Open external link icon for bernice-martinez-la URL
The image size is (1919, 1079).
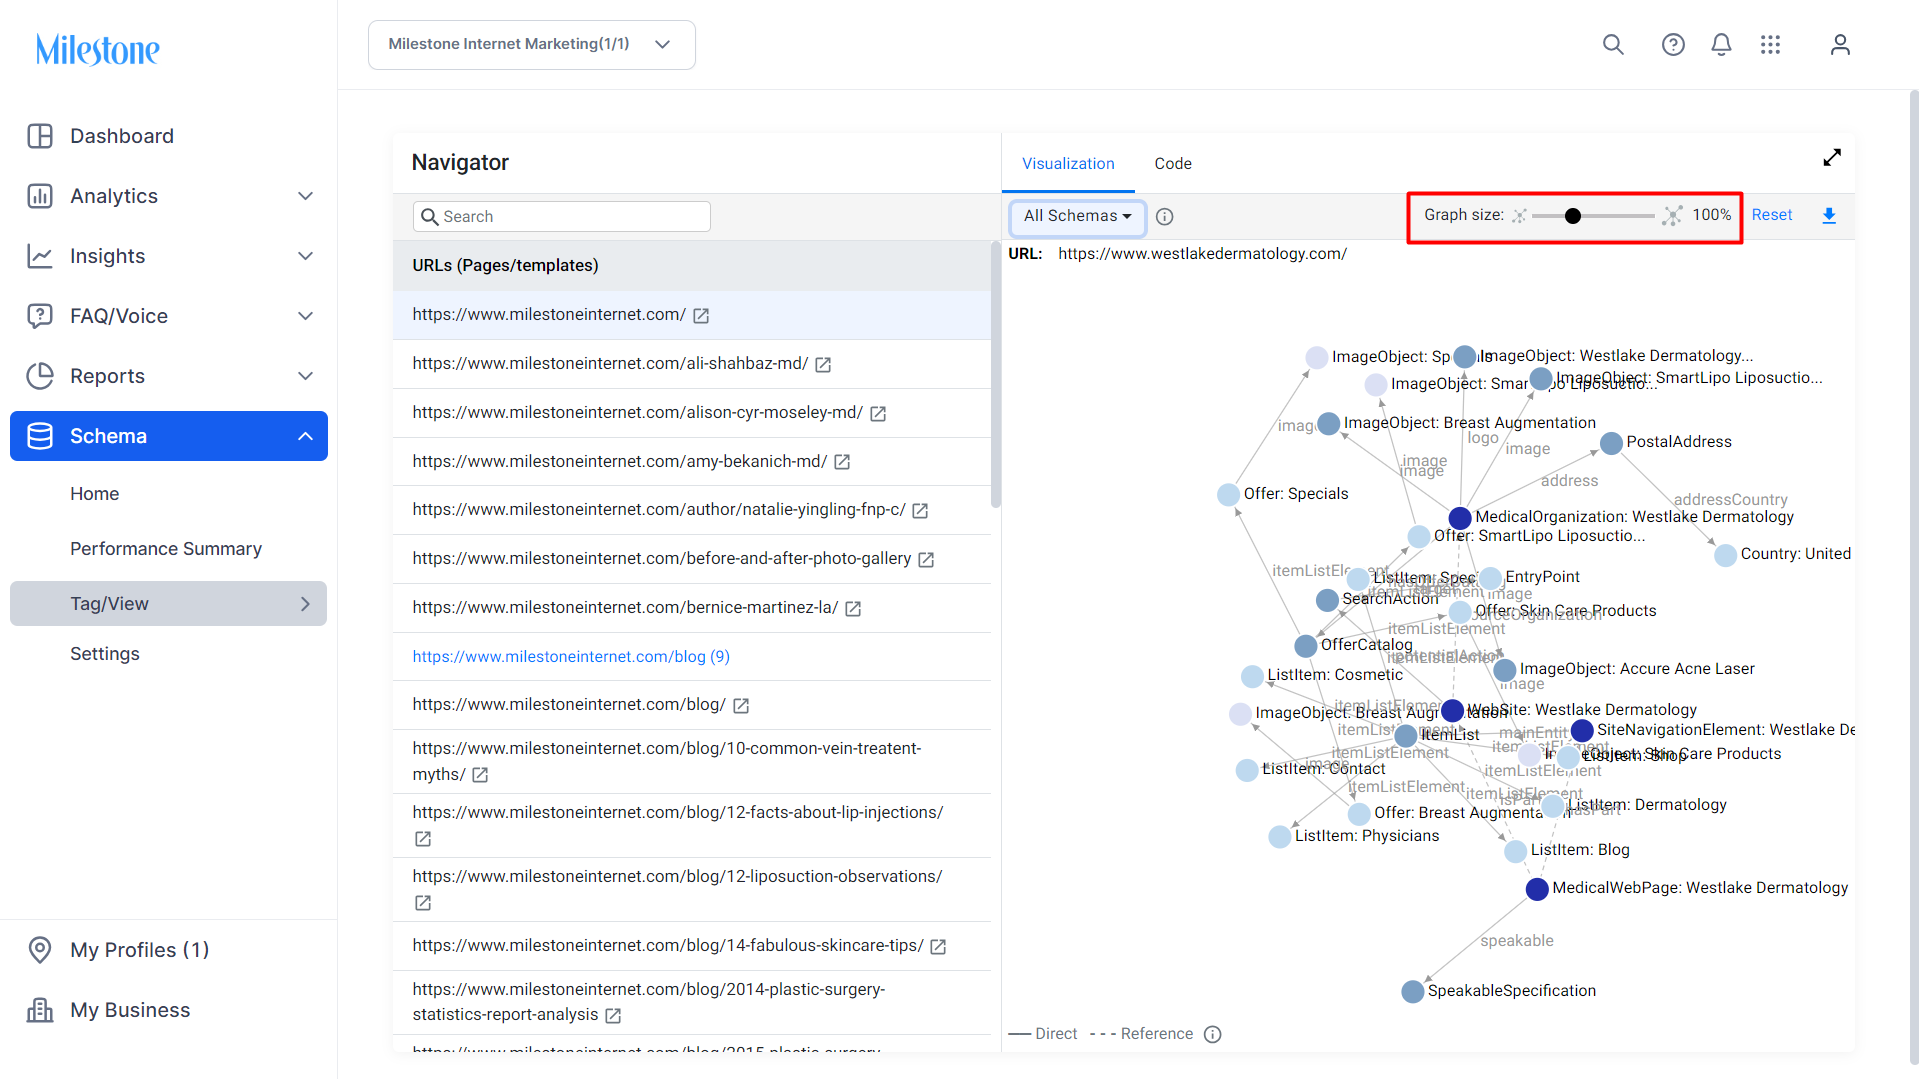pos(853,609)
